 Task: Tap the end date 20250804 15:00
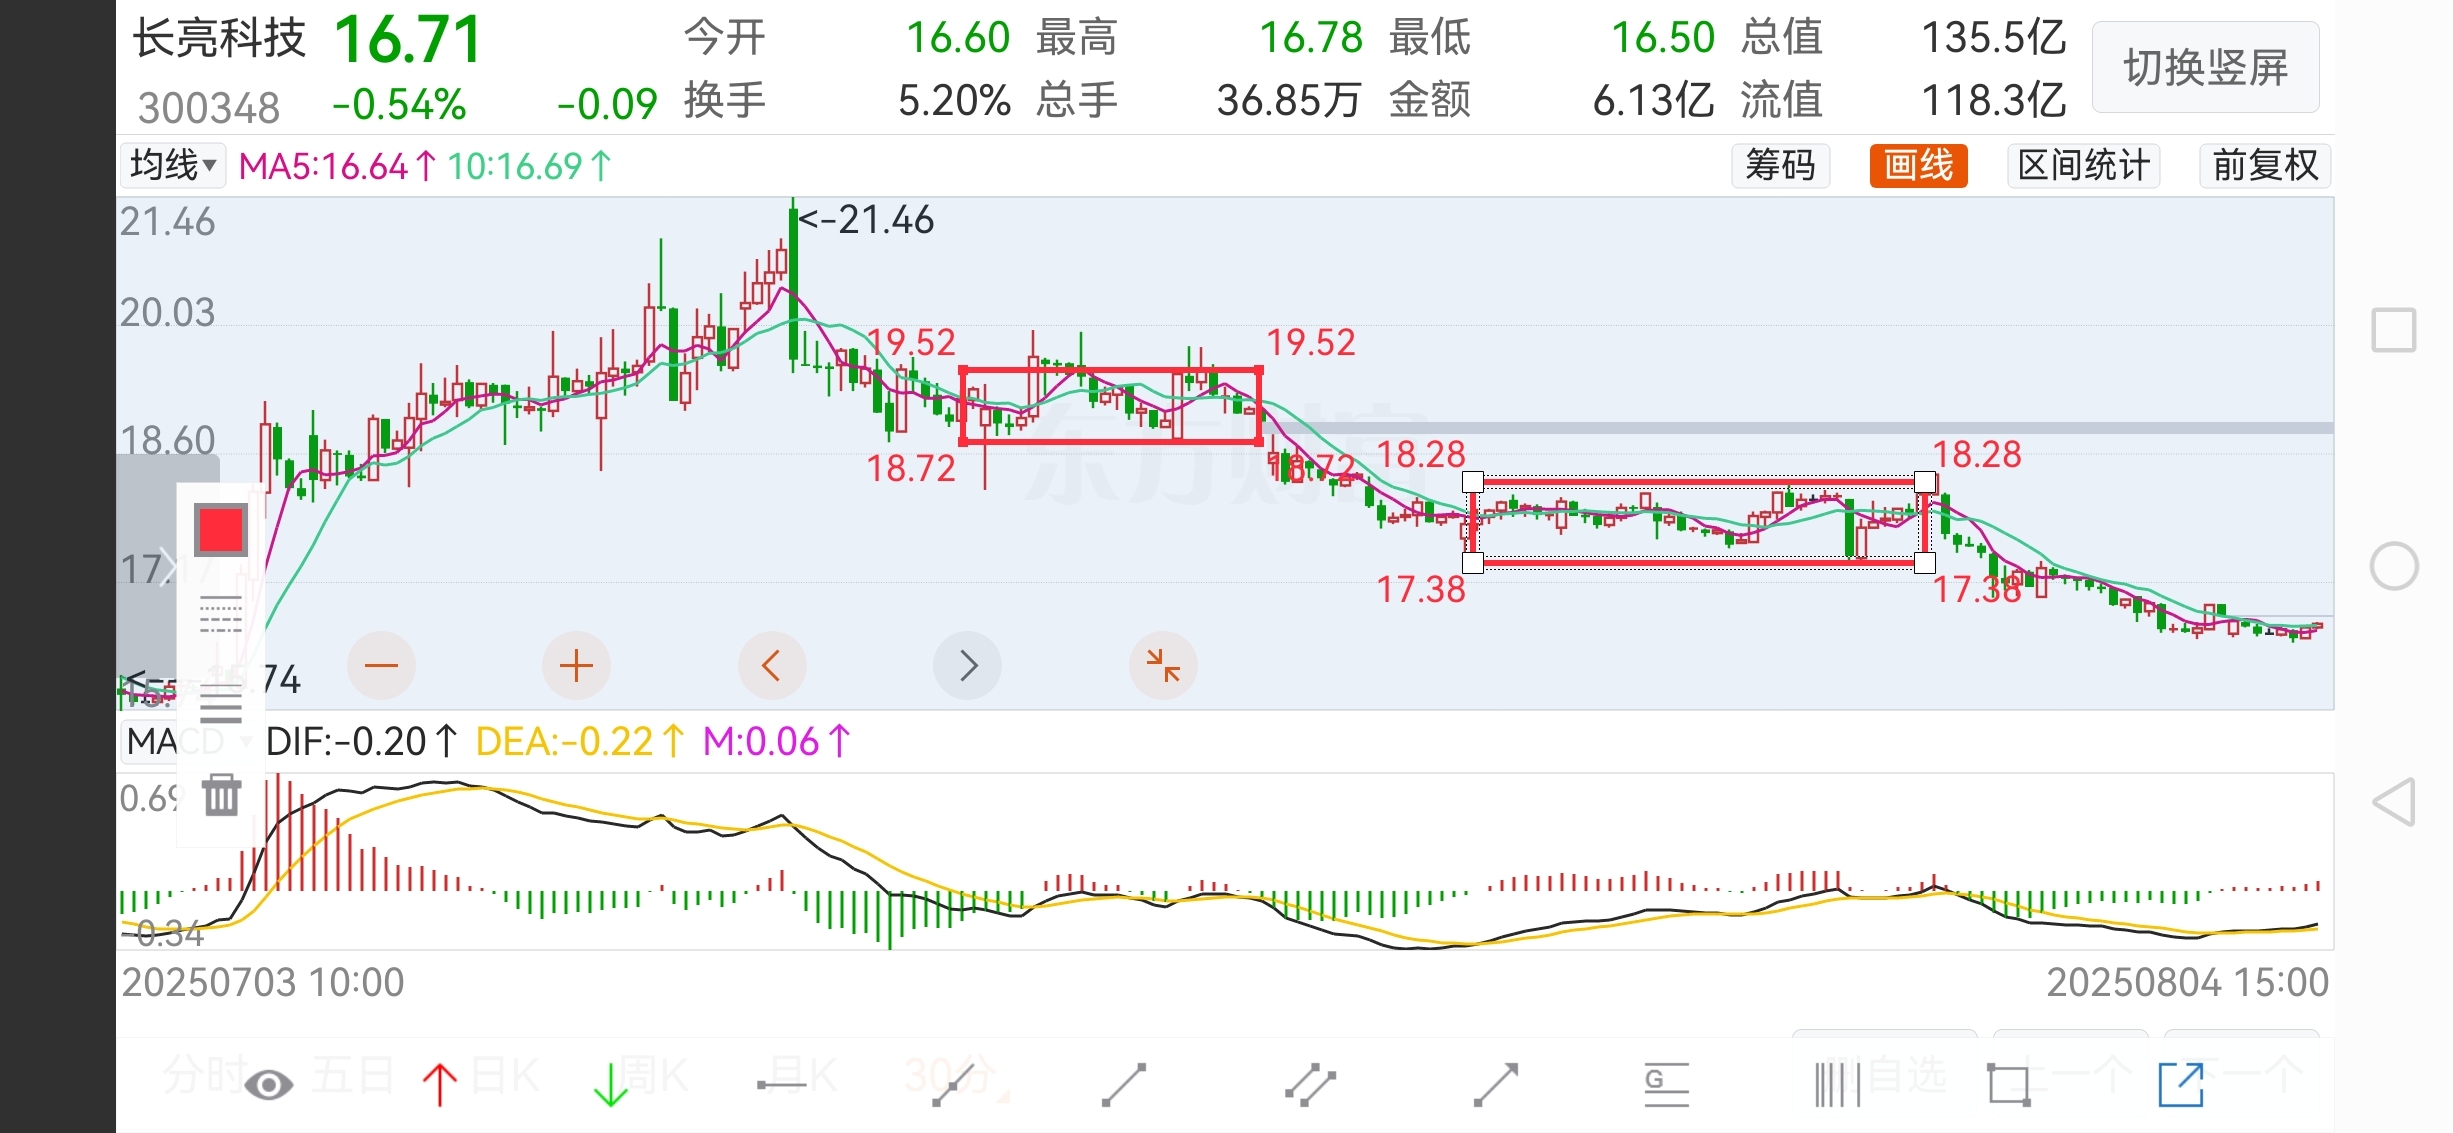pos(2188,982)
